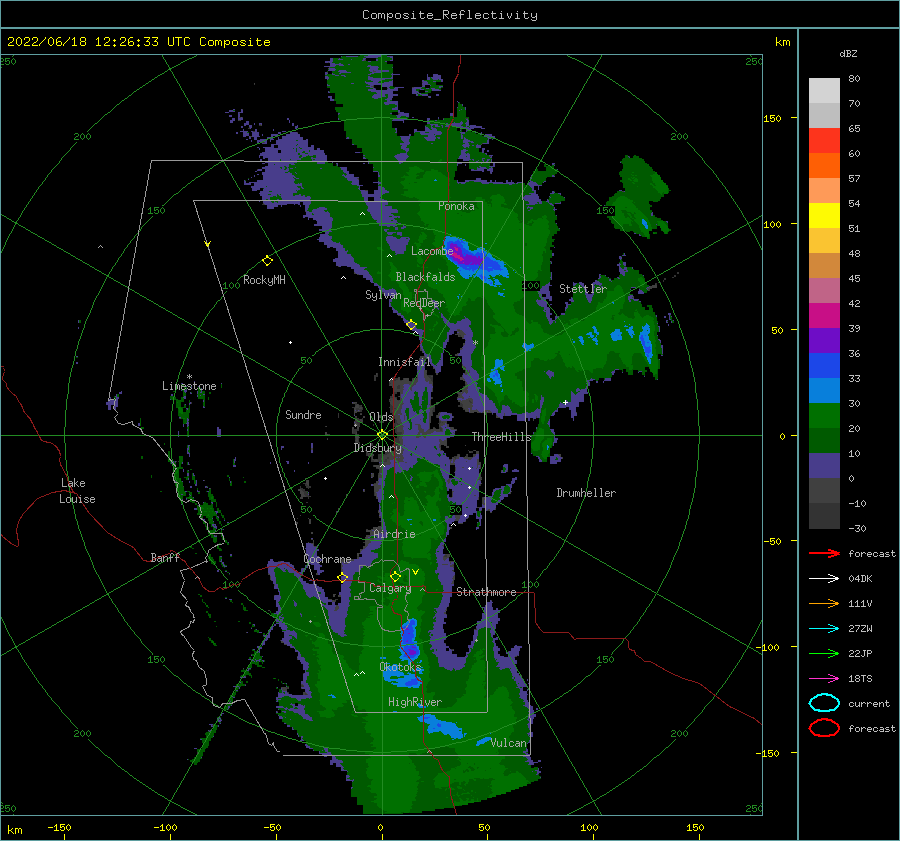Click the ThreeHills label
The width and height of the screenshot is (900, 841).
502,437
